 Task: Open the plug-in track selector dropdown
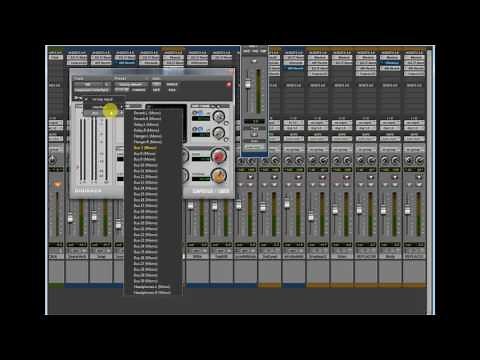[x=92, y=84]
